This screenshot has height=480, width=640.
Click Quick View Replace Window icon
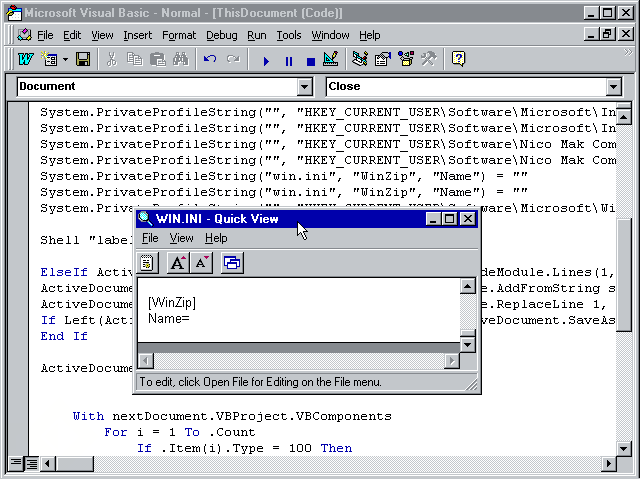[232, 263]
